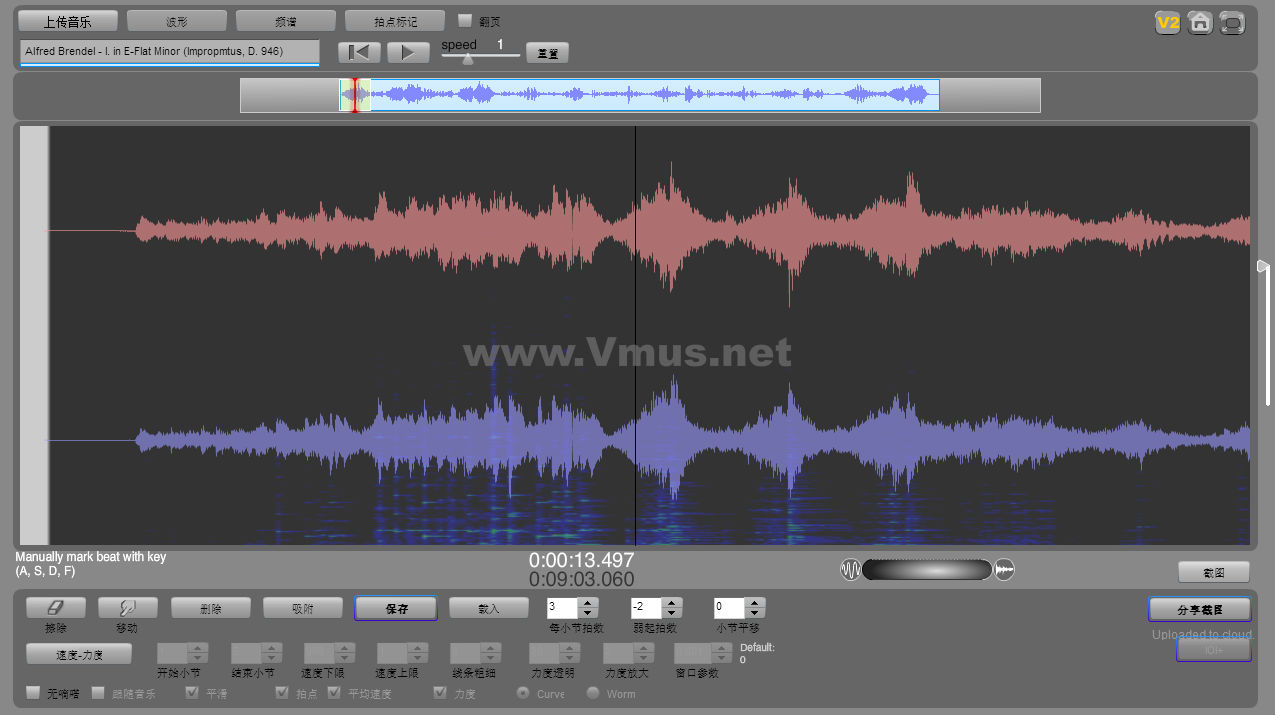The width and height of the screenshot is (1275, 715).
Task: Click the 删除 (delete) button
Action: (x=211, y=608)
